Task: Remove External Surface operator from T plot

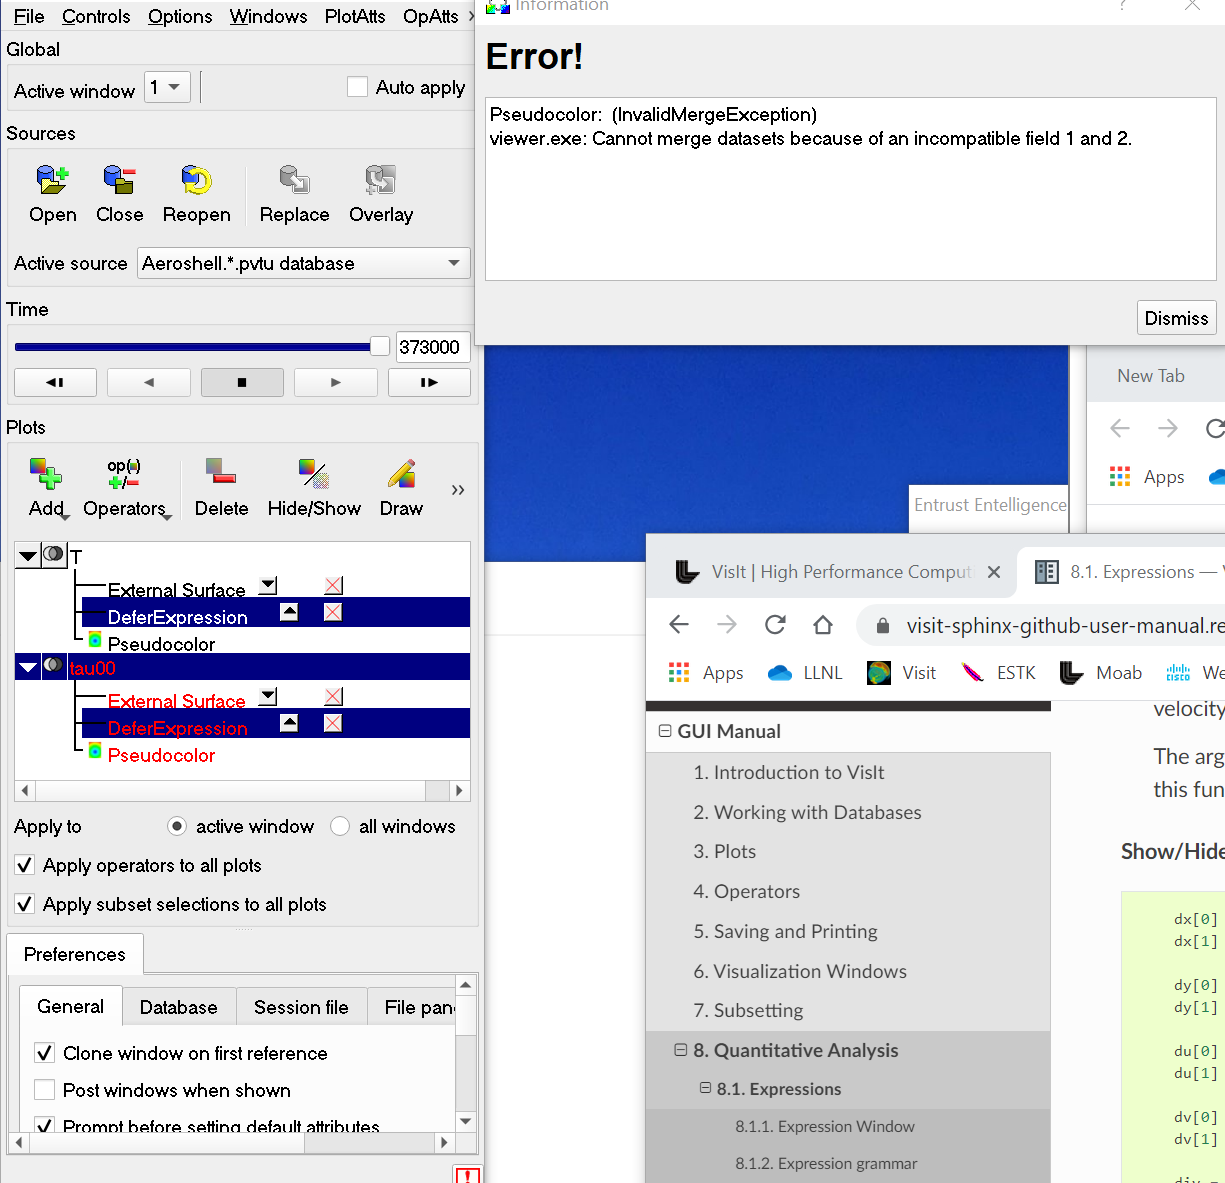Action: pos(334,586)
